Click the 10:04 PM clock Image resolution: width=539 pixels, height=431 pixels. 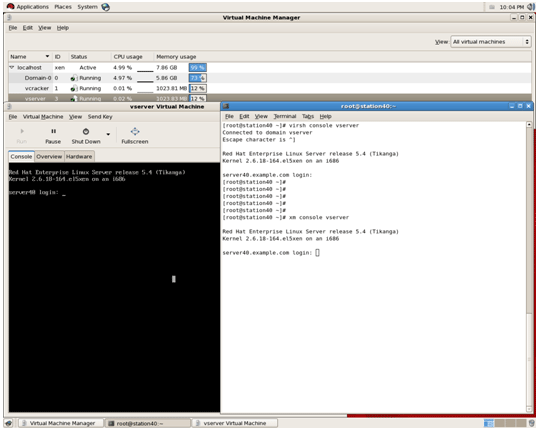click(x=512, y=7)
